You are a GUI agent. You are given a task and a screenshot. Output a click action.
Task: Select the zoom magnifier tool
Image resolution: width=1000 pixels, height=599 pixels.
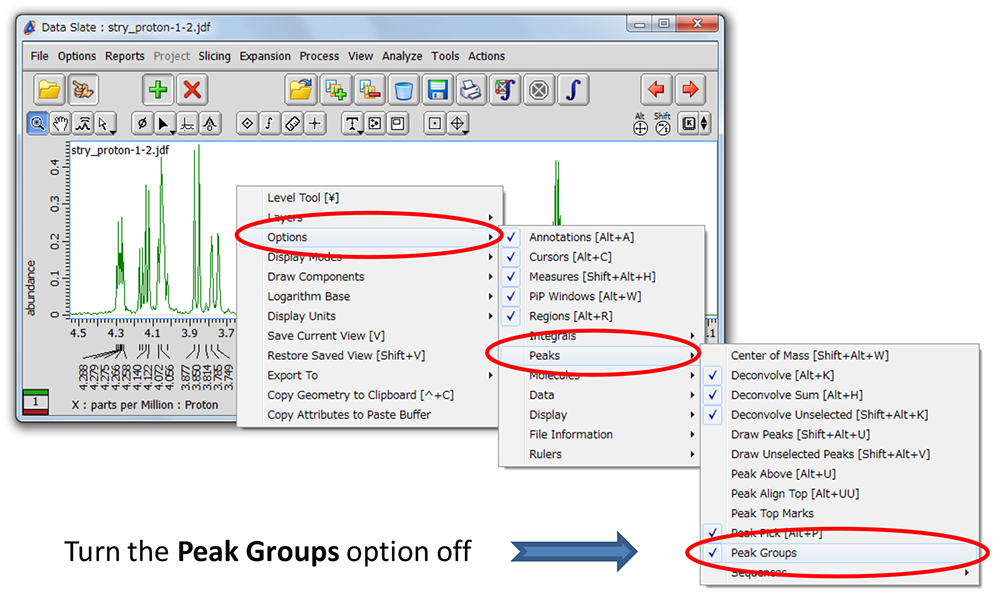37,124
